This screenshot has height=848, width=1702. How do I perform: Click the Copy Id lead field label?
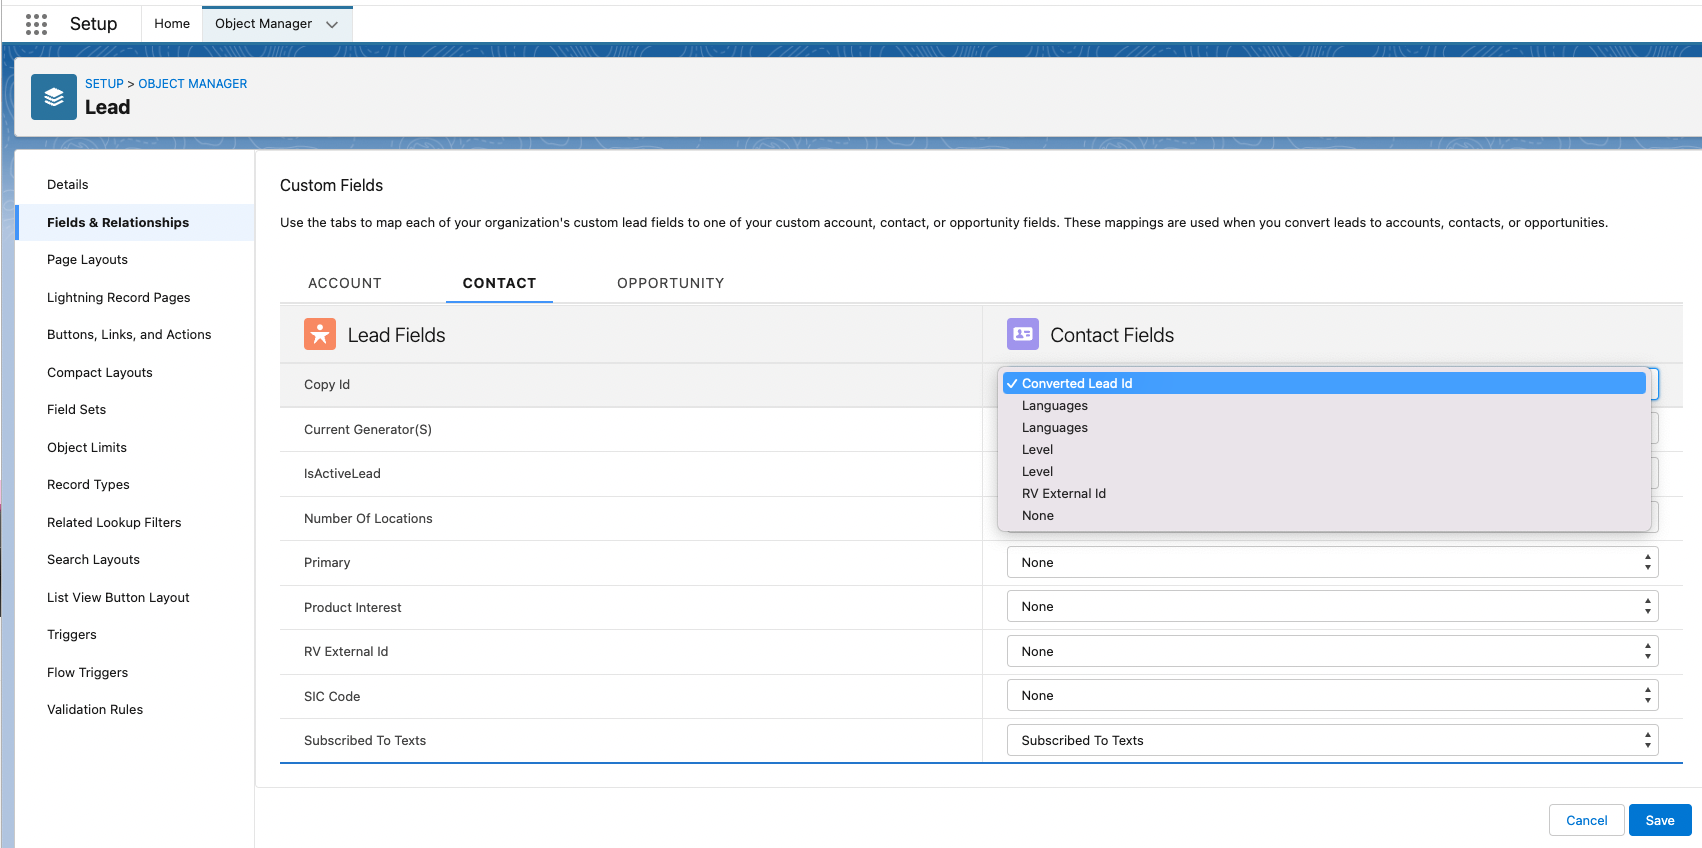pyautogui.click(x=327, y=384)
